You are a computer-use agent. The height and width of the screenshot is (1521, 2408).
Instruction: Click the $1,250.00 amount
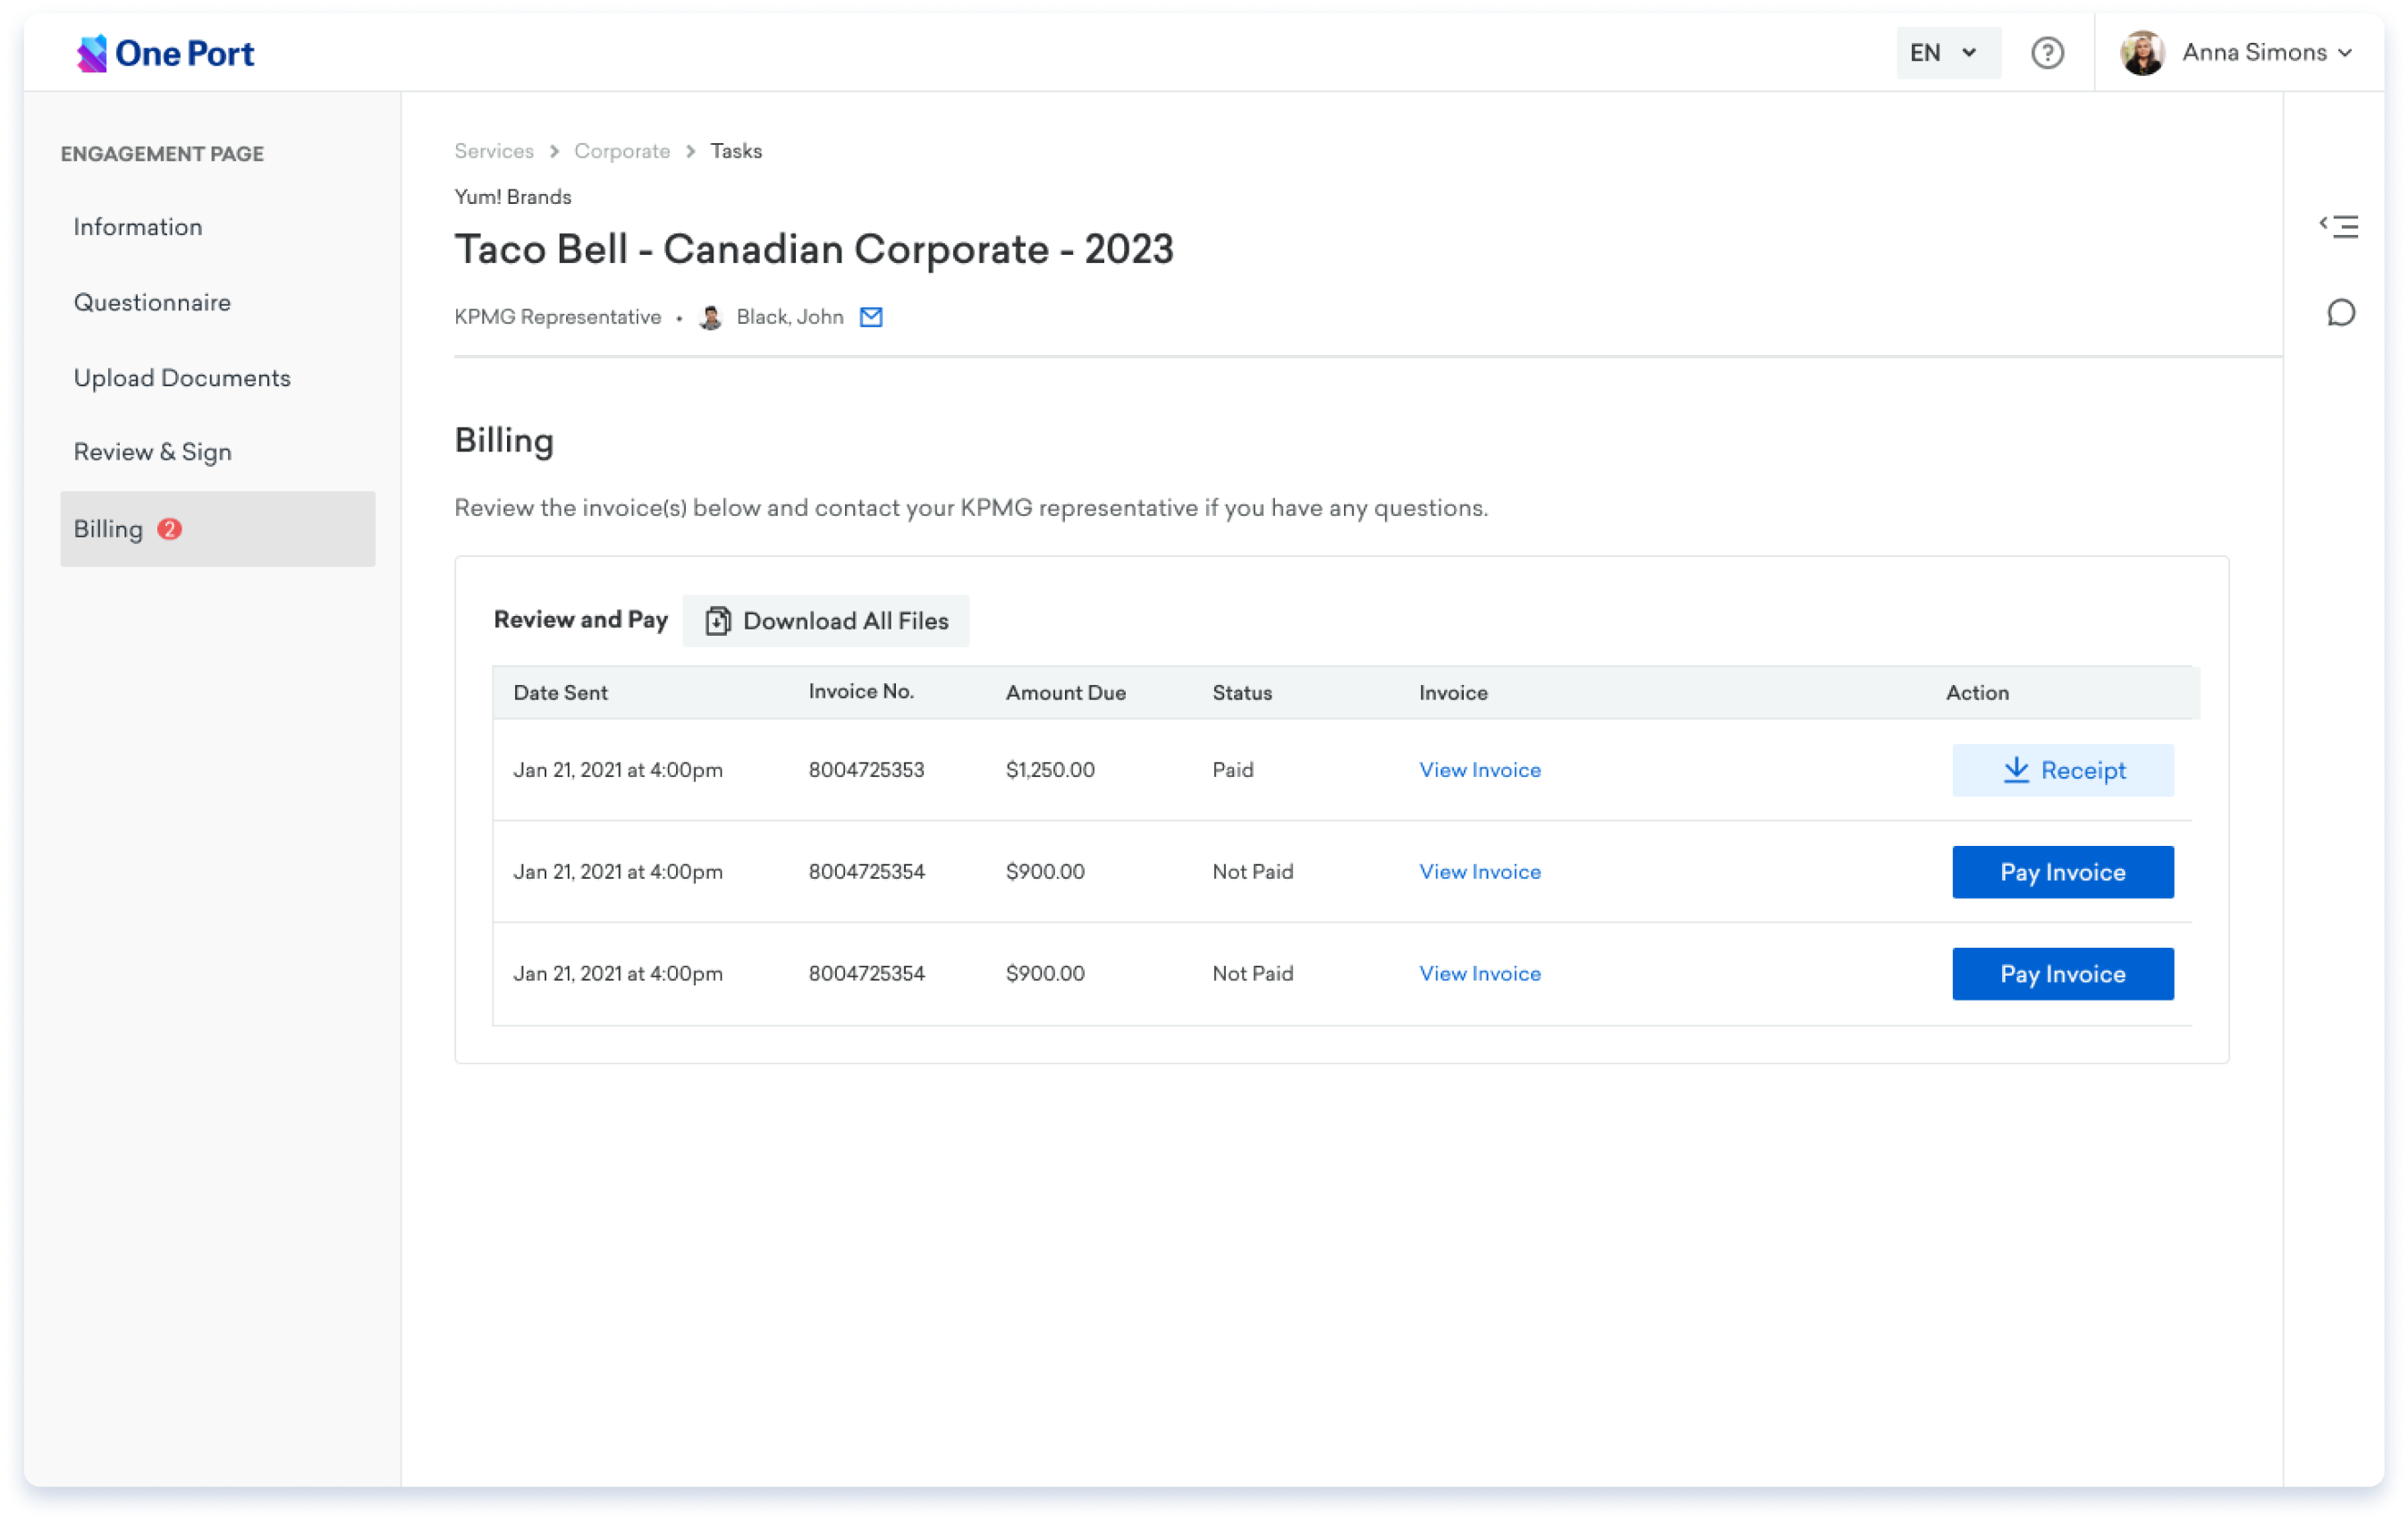click(1050, 770)
